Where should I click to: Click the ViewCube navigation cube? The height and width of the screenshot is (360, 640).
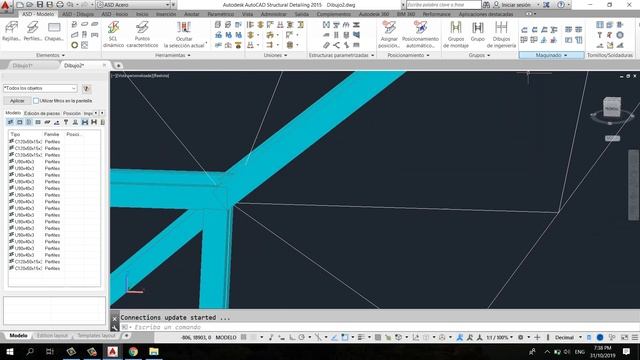point(612,107)
